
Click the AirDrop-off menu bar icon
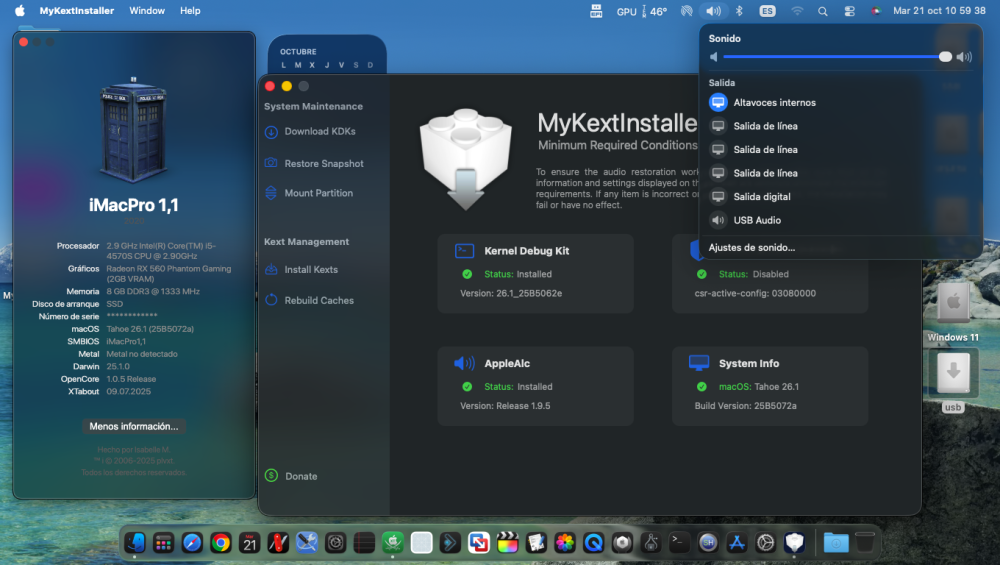[687, 11]
